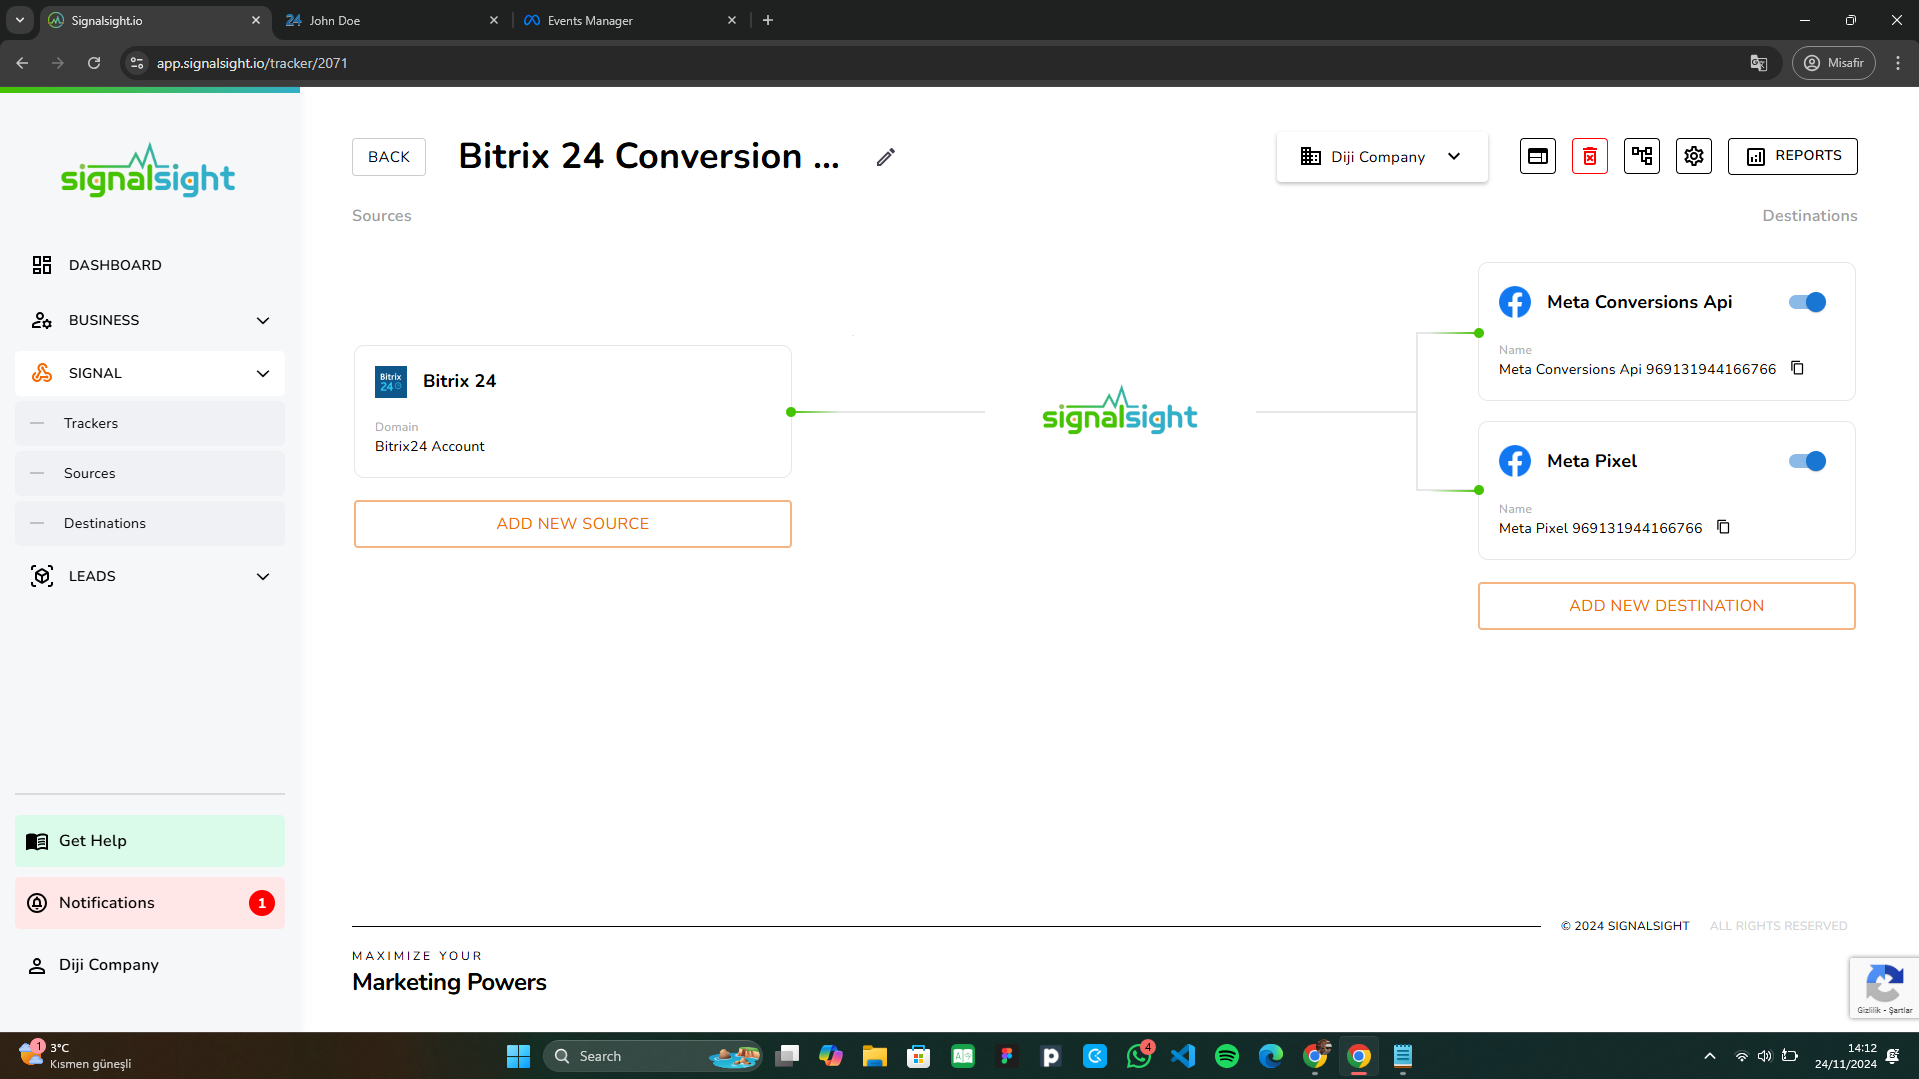Screen dimensions: 1919x1079
Task: Click the red delete tracker trash icon
Action: (1589, 156)
